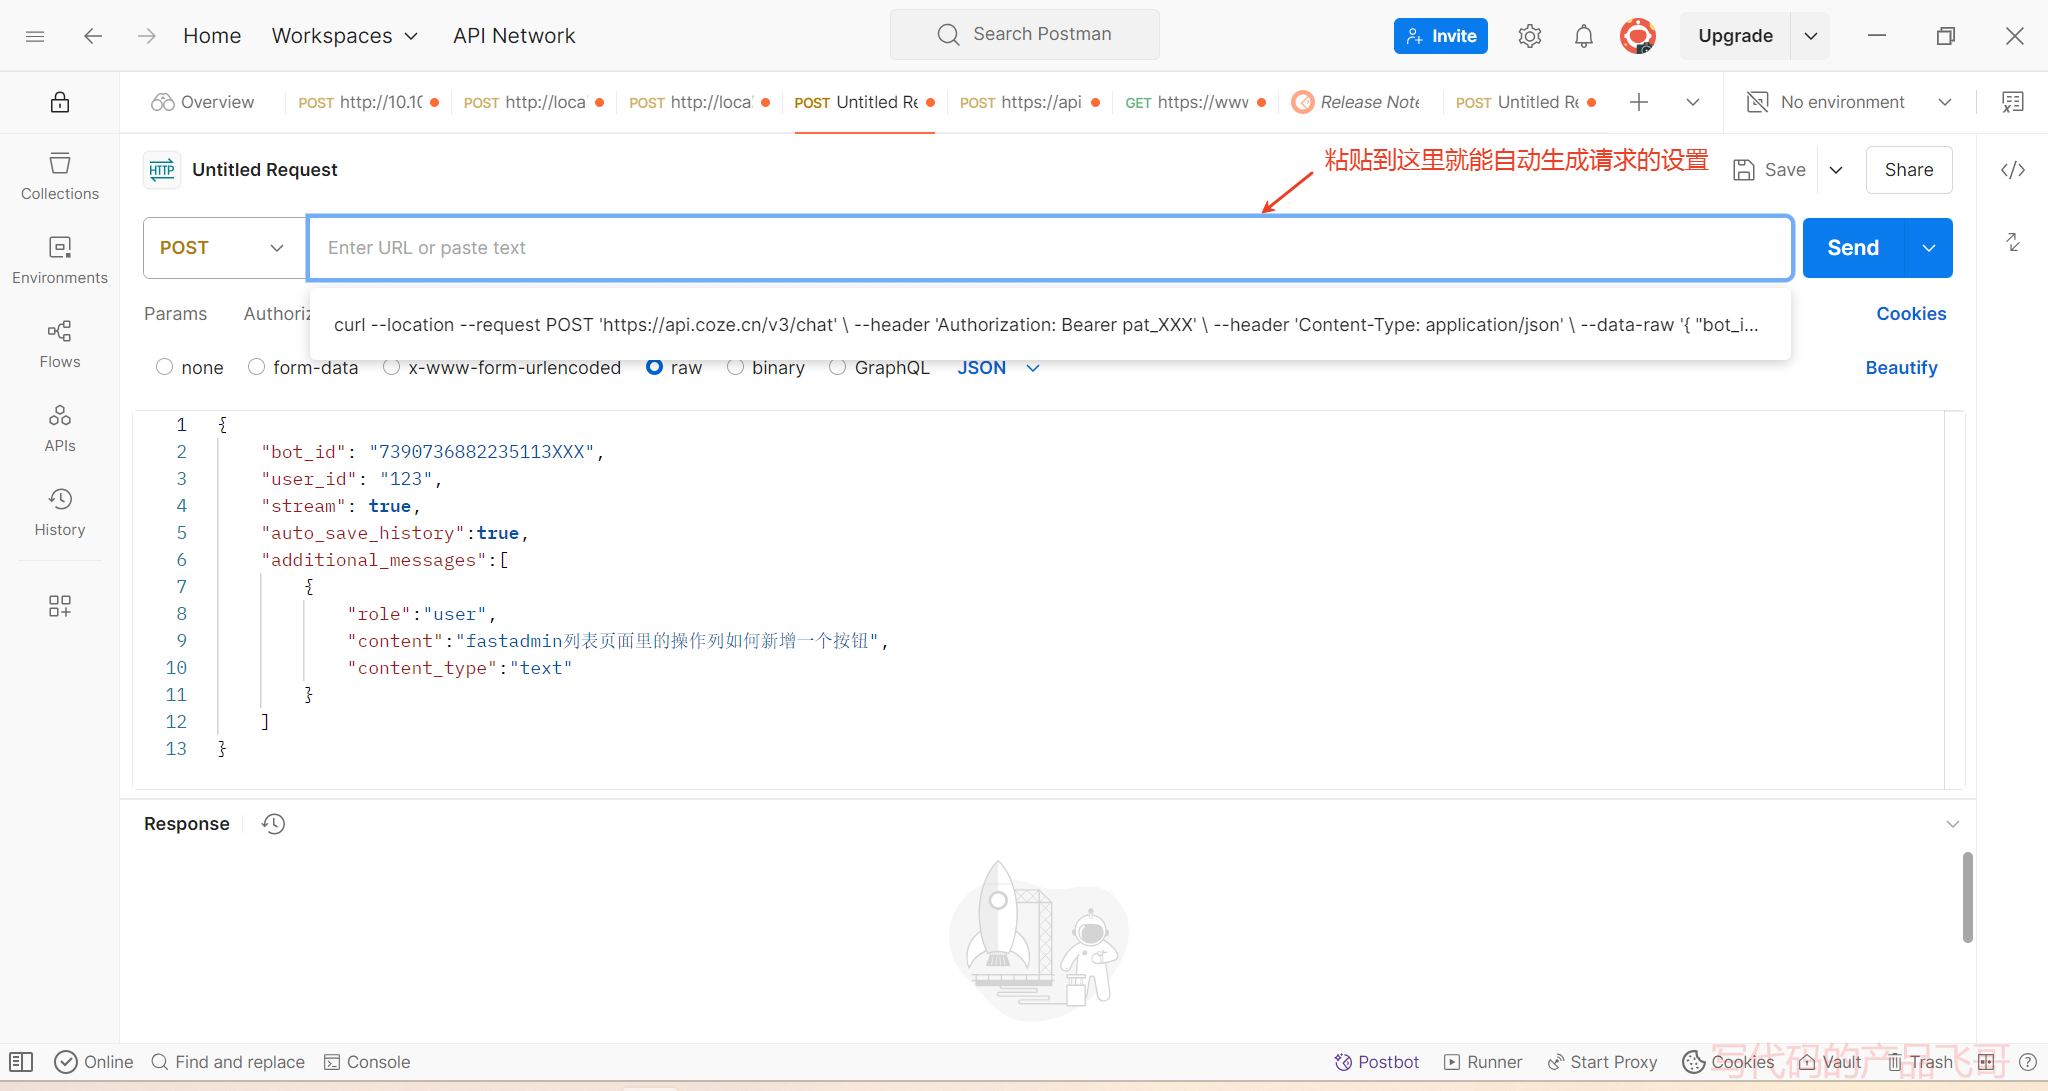
Task: Open the Vault from the status bar
Action: pyautogui.click(x=1830, y=1062)
